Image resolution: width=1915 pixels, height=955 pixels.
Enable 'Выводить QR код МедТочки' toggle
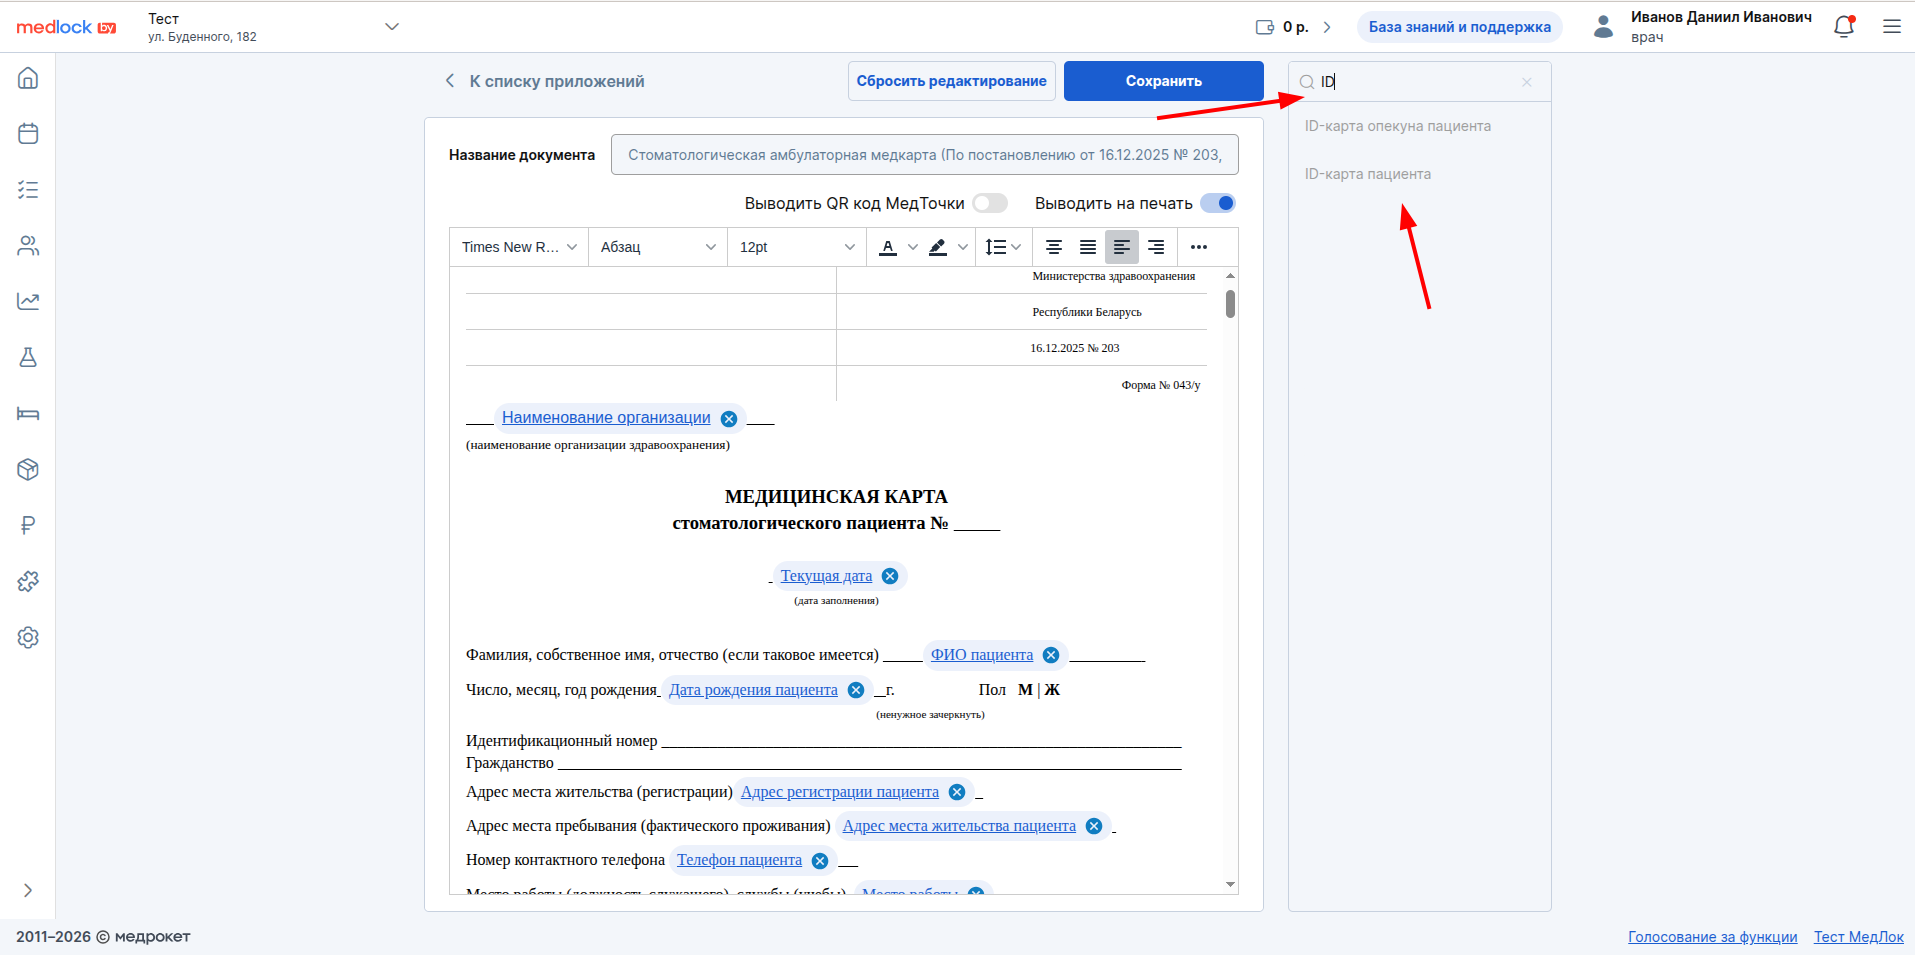click(990, 204)
